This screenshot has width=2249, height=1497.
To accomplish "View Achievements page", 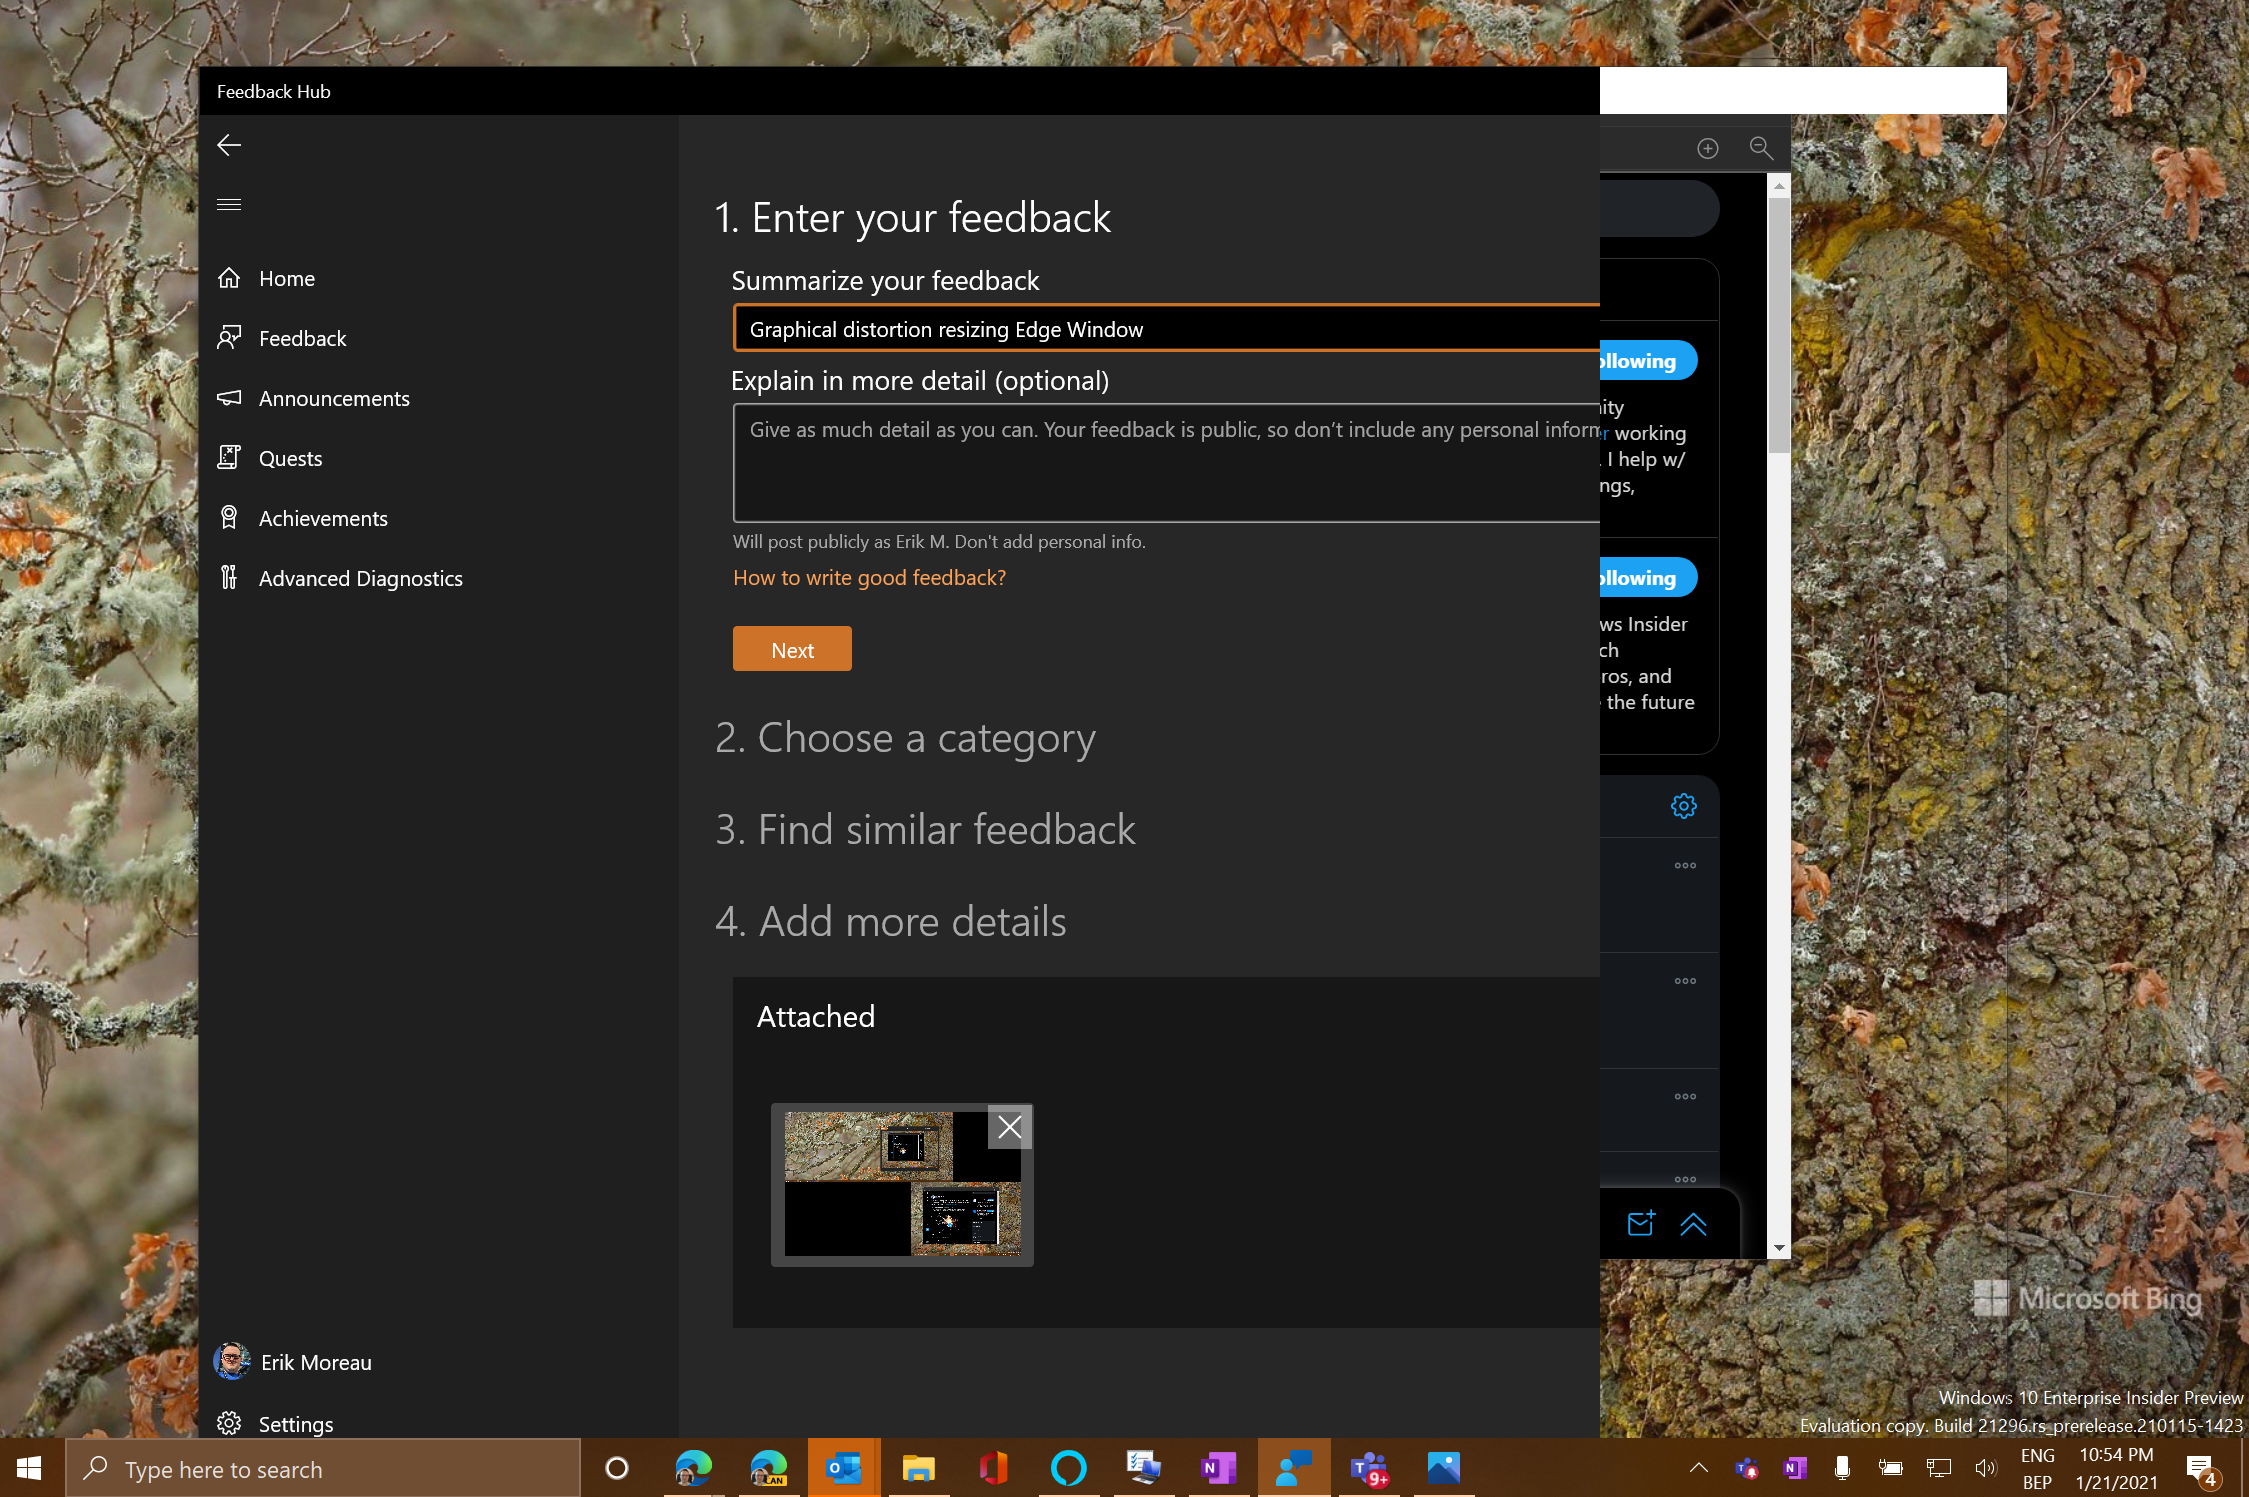I will tap(322, 519).
